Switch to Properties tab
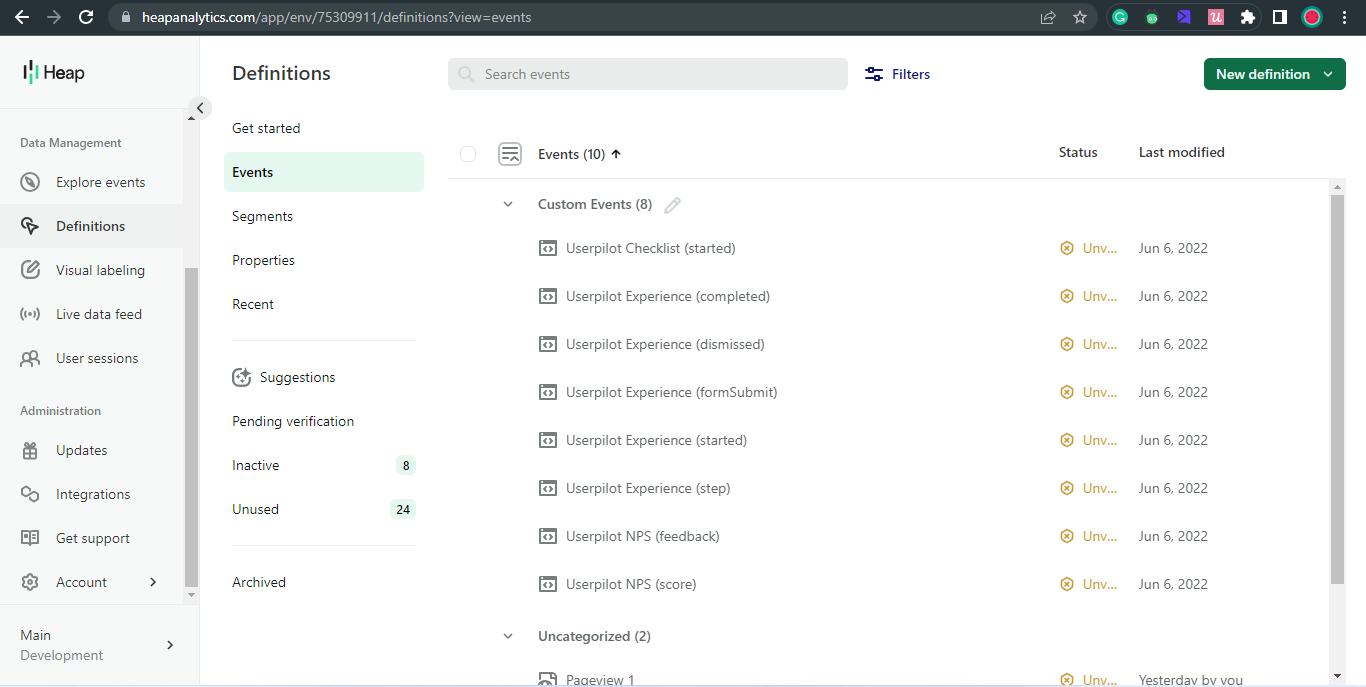Viewport: 1366px width, 687px height. [263, 260]
